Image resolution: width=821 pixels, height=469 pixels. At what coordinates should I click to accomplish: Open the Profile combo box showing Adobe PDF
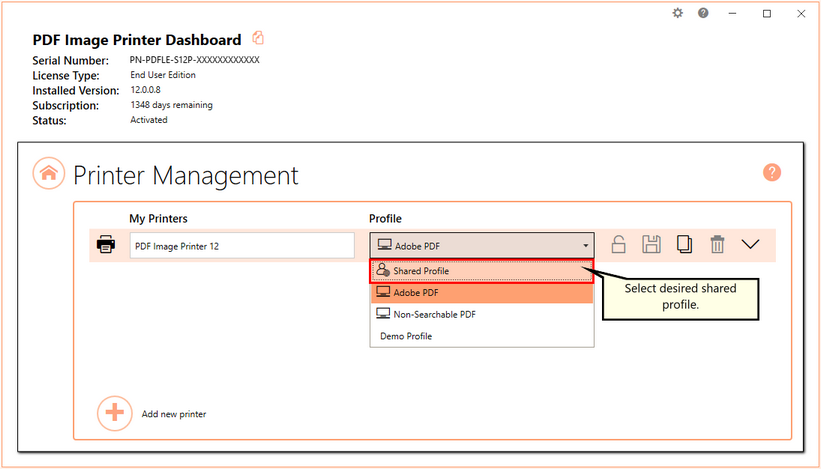(x=482, y=245)
